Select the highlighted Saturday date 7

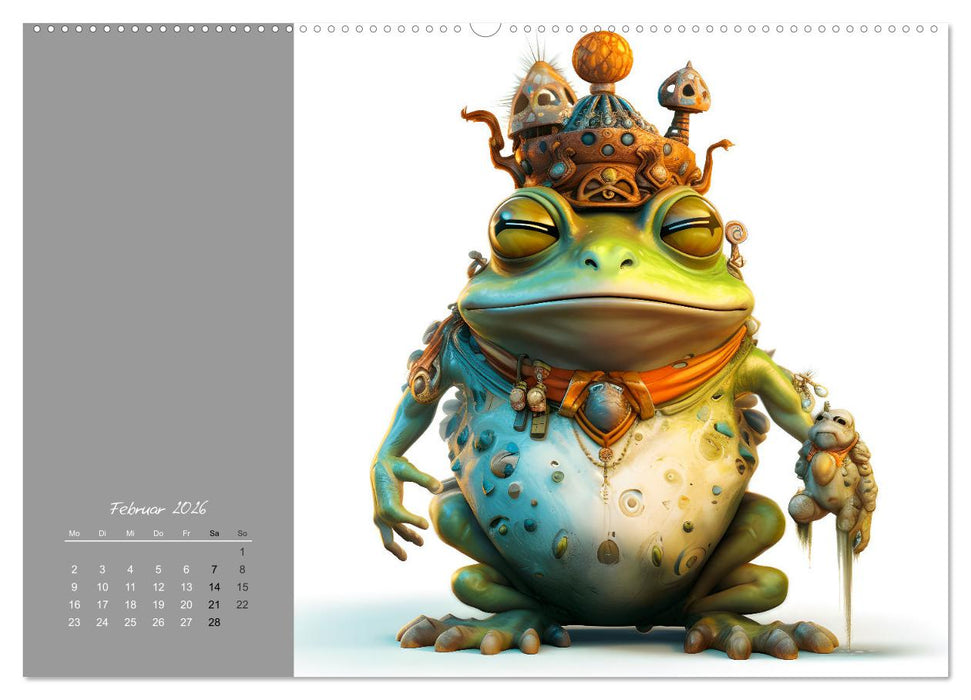212,567
